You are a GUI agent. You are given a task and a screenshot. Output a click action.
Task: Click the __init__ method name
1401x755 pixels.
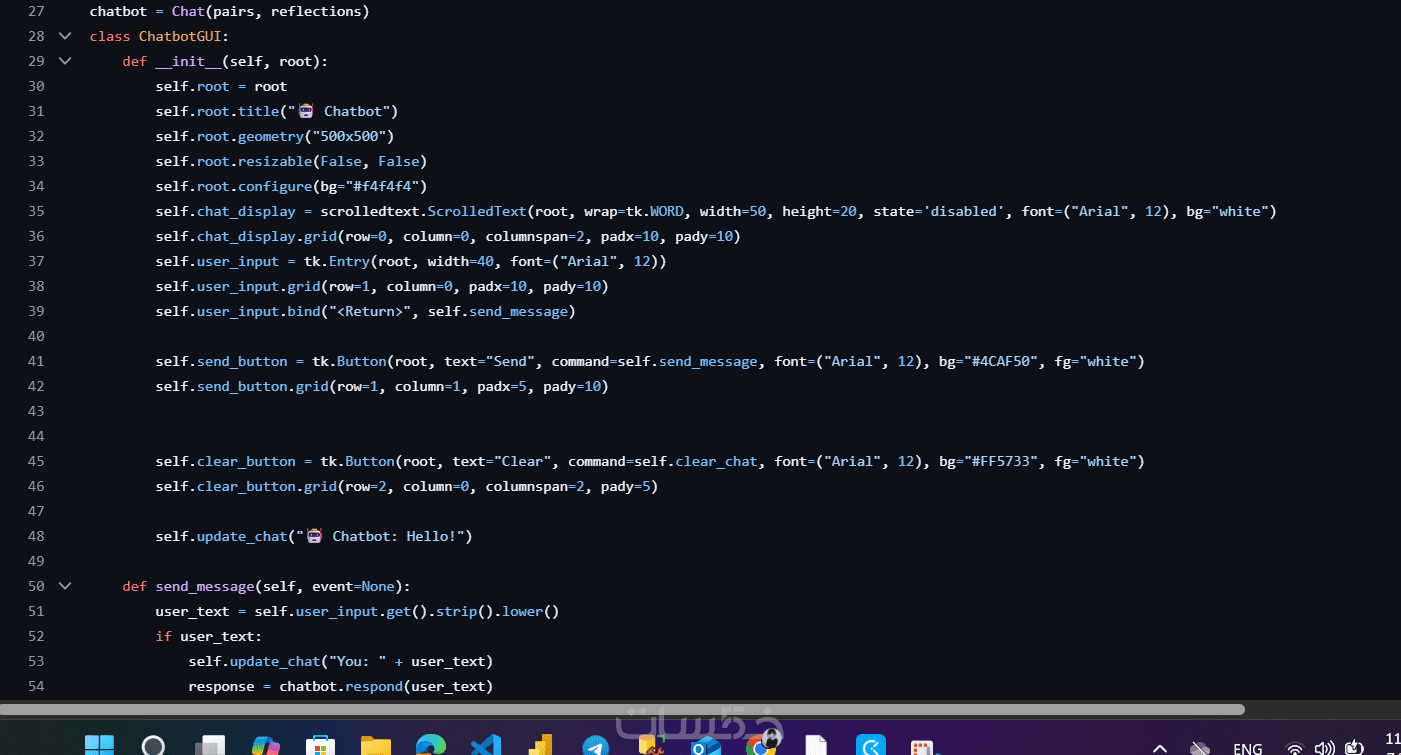tap(188, 61)
